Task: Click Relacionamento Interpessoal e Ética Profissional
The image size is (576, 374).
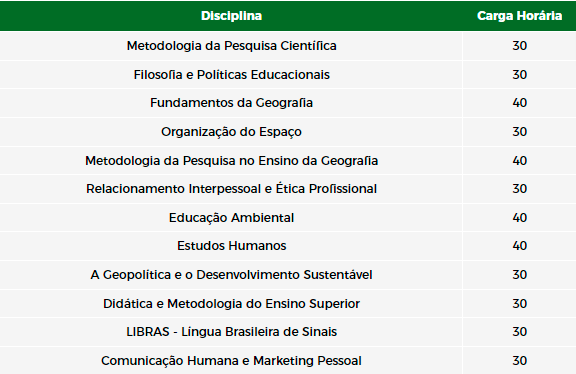Action: (231, 189)
